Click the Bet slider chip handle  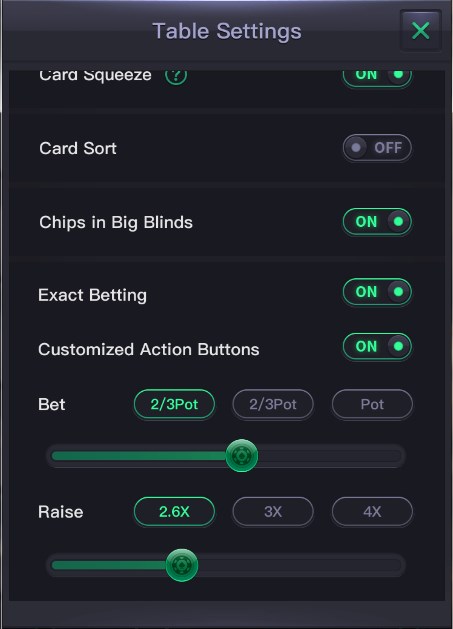(x=242, y=456)
